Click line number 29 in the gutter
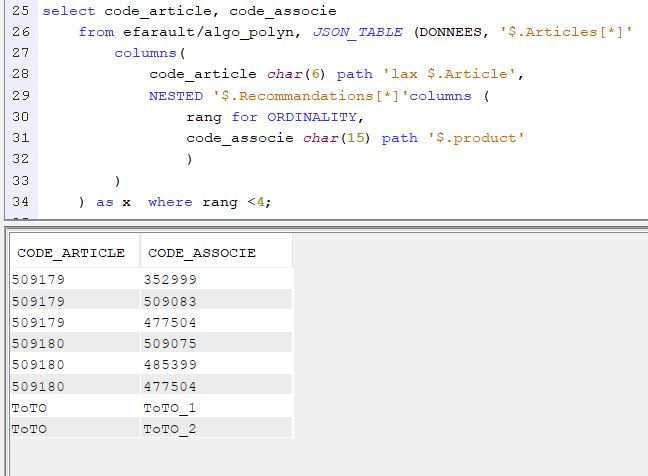Viewport: 648px width, 476px height. click(x=21, y=96)
